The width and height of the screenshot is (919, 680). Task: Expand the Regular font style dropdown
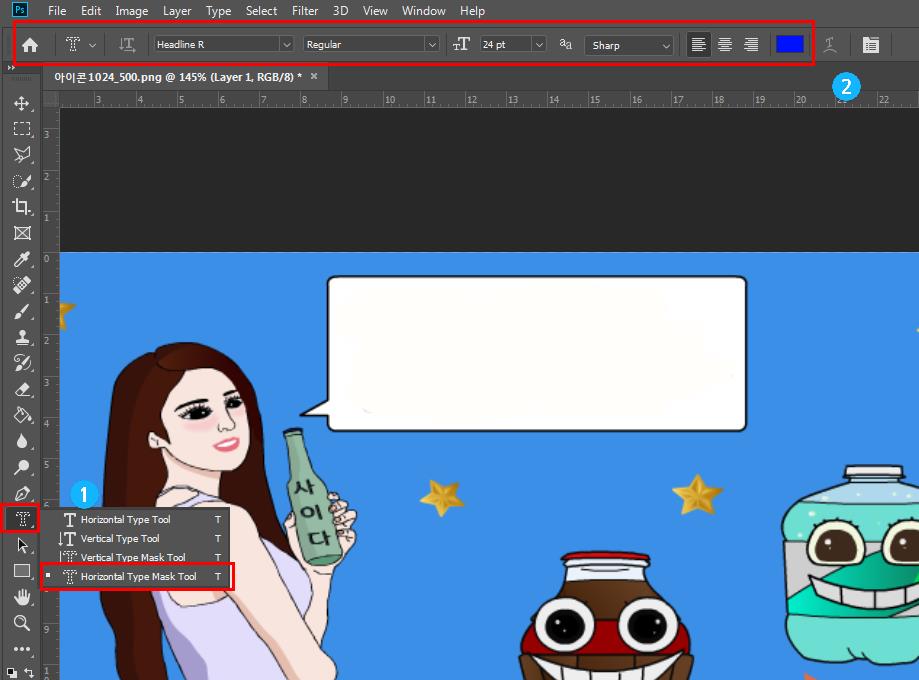click(431, 45)
